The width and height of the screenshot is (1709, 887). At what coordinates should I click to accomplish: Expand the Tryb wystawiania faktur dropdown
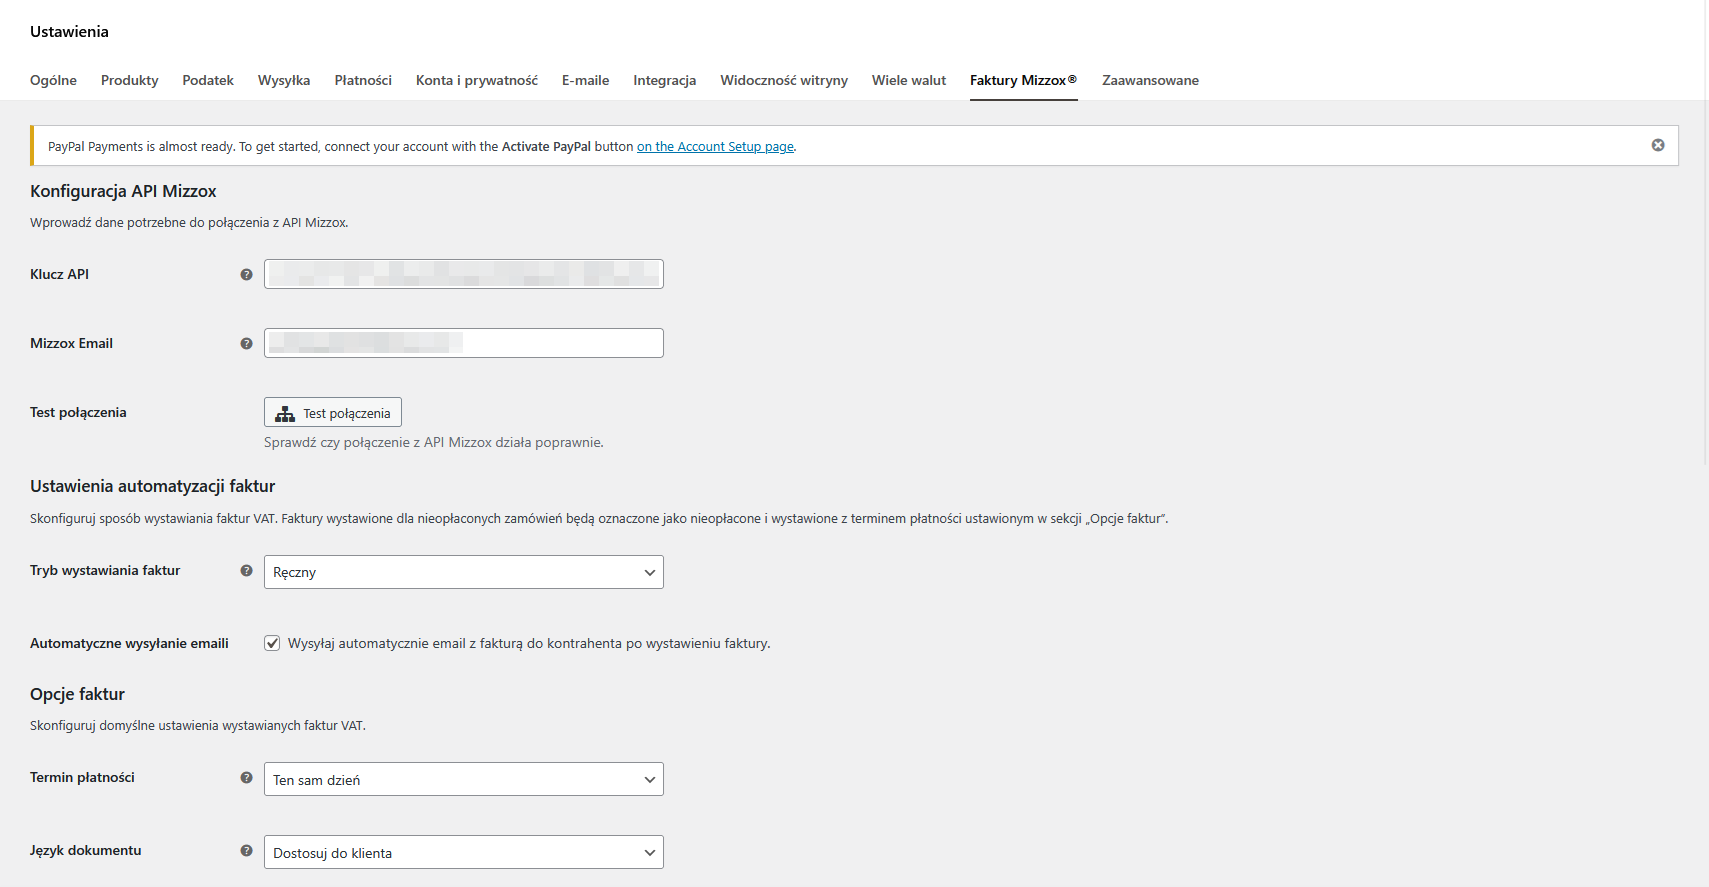click(x=463, y=572)
